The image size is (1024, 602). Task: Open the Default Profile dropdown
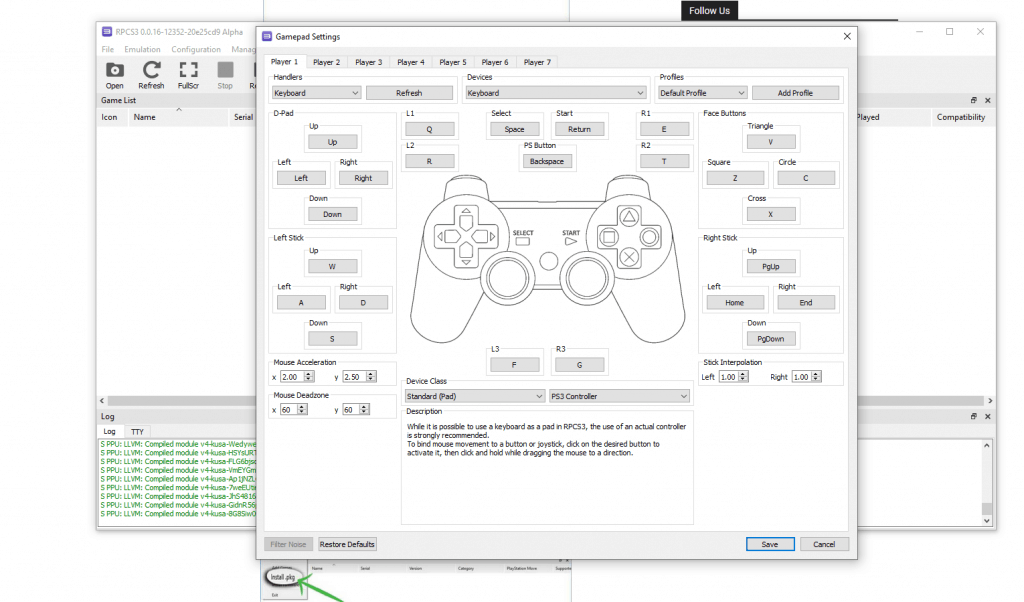(x=702, y=93)
